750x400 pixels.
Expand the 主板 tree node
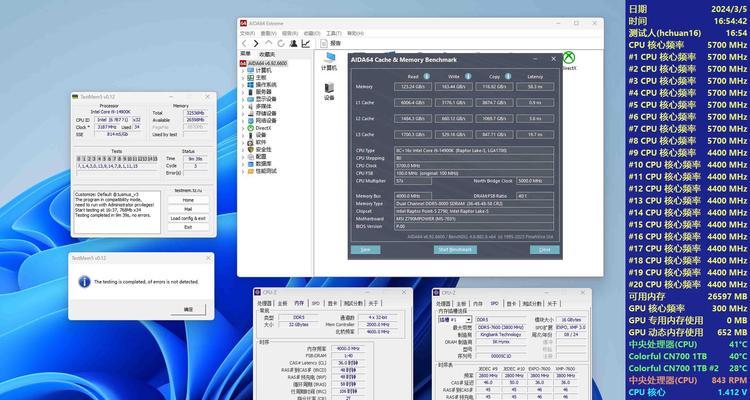tap(243, 78)
